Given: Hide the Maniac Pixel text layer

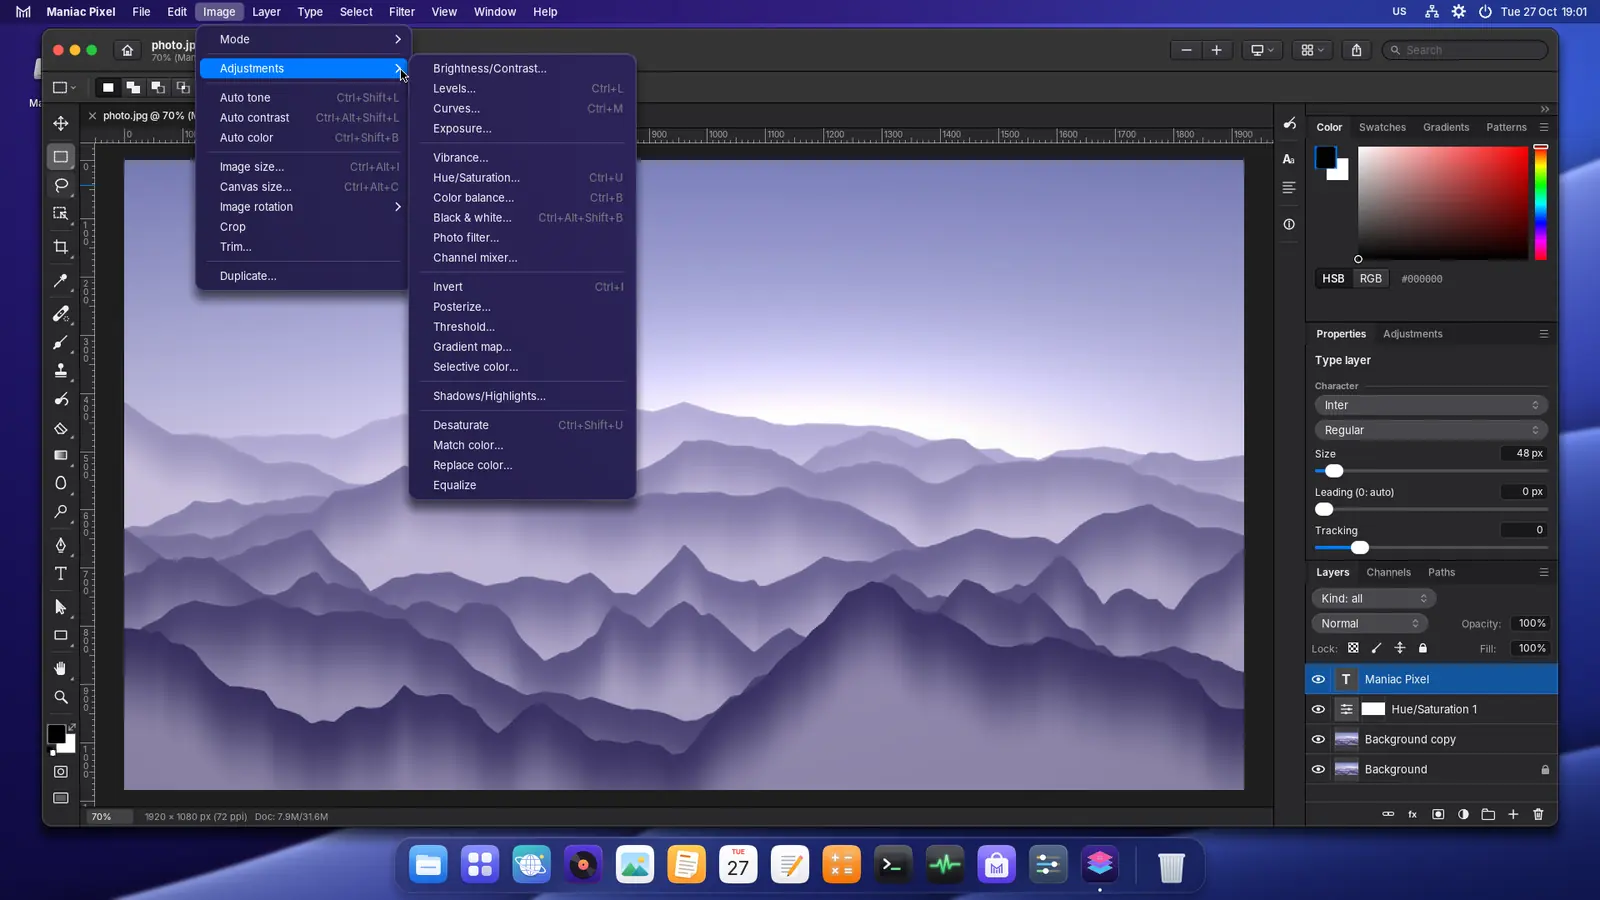Looking at the screenshot, I should [x=1318, y=679].
